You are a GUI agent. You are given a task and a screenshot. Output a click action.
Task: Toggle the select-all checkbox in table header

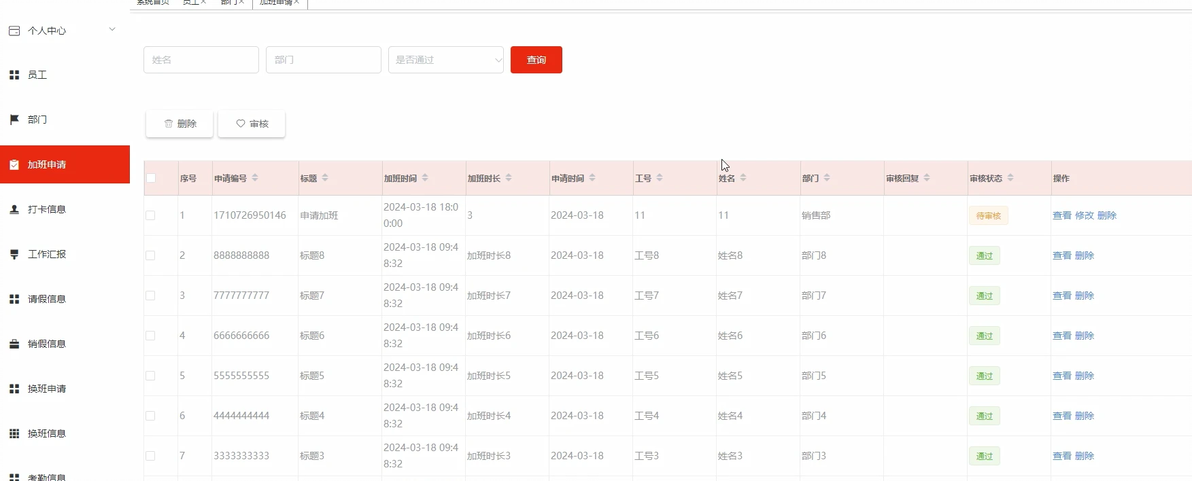pyautogui.click(x=151, y=178)
